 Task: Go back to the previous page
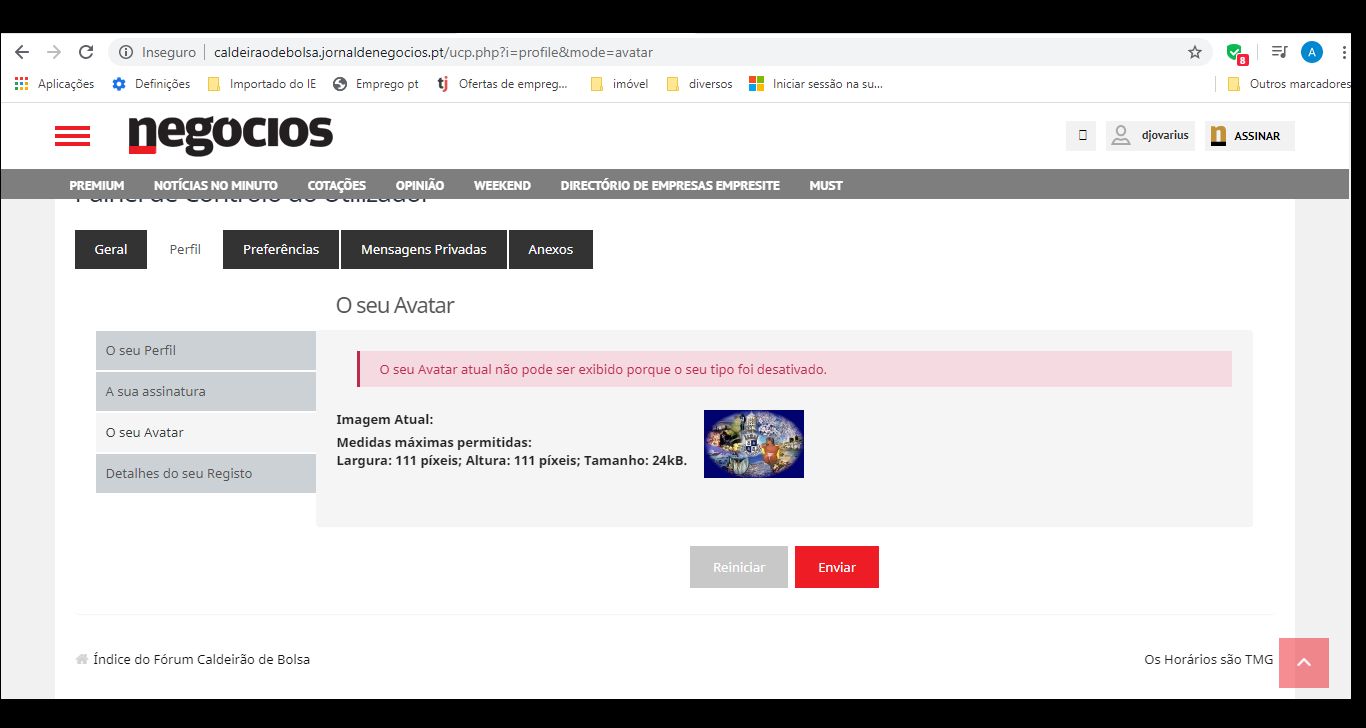[22, 52]
